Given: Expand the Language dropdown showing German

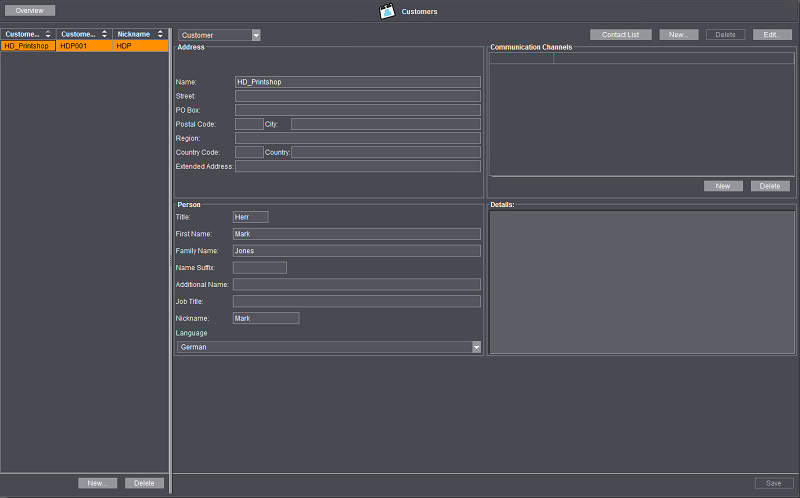Looking at the screenshot, I should click(476, 347).
